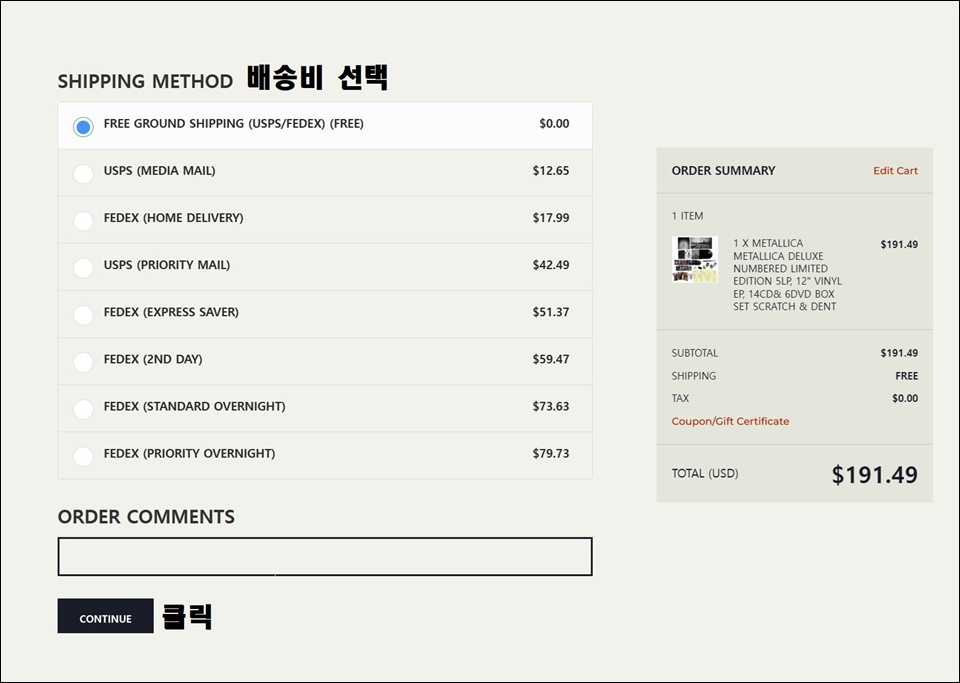This screenshot has height=683, width=960.
Task: Click the $73.63 Standard Overnight price
Action: pyautogui.click(x=551, y=406)
